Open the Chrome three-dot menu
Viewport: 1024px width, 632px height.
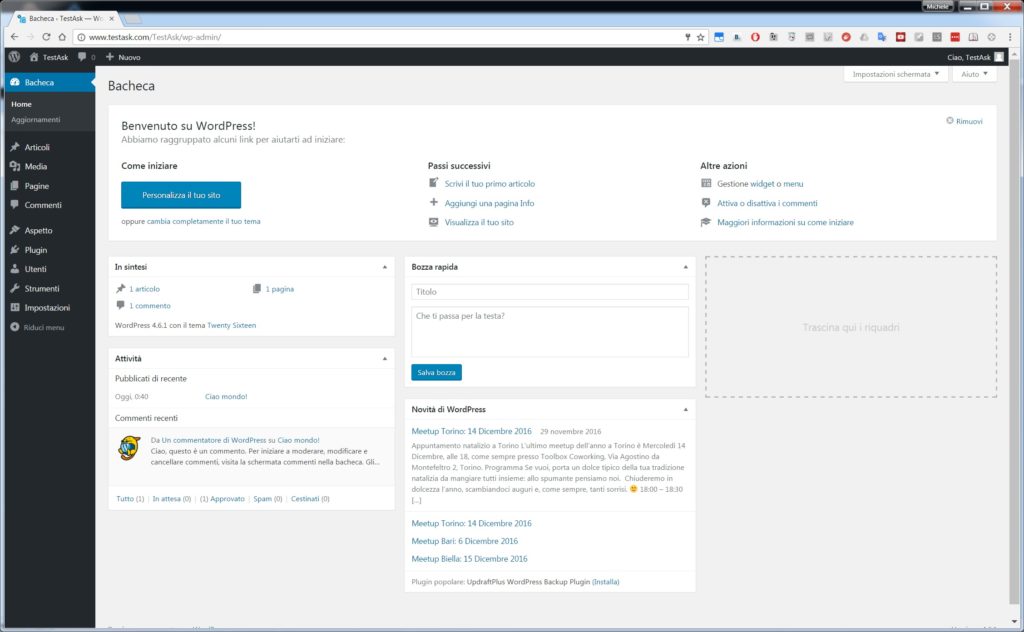tap(1010, 37)
